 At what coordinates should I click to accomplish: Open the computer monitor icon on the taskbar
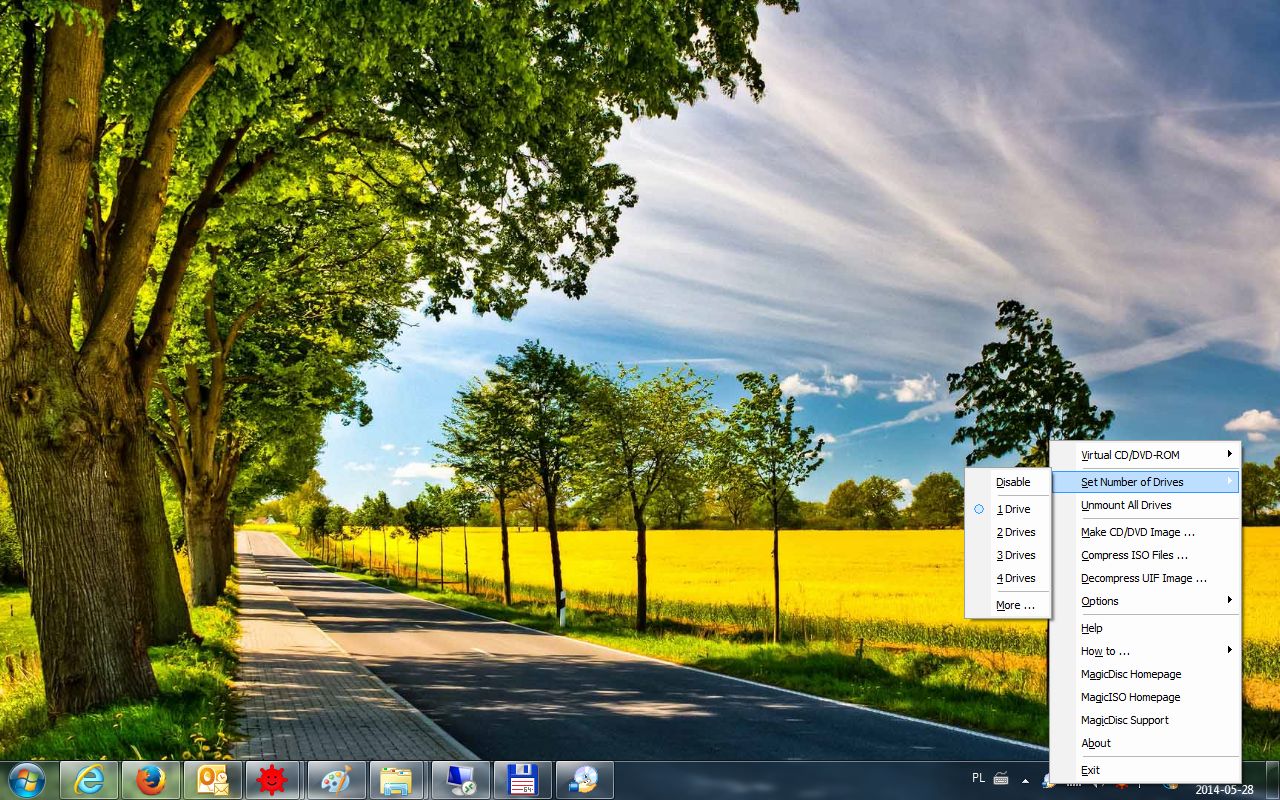click(461, 780)
